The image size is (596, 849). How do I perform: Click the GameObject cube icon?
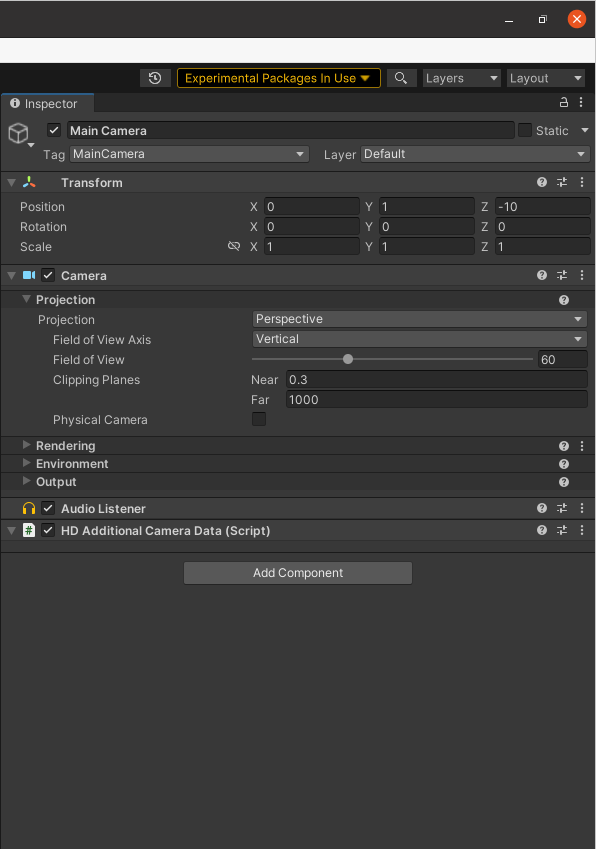18,133
